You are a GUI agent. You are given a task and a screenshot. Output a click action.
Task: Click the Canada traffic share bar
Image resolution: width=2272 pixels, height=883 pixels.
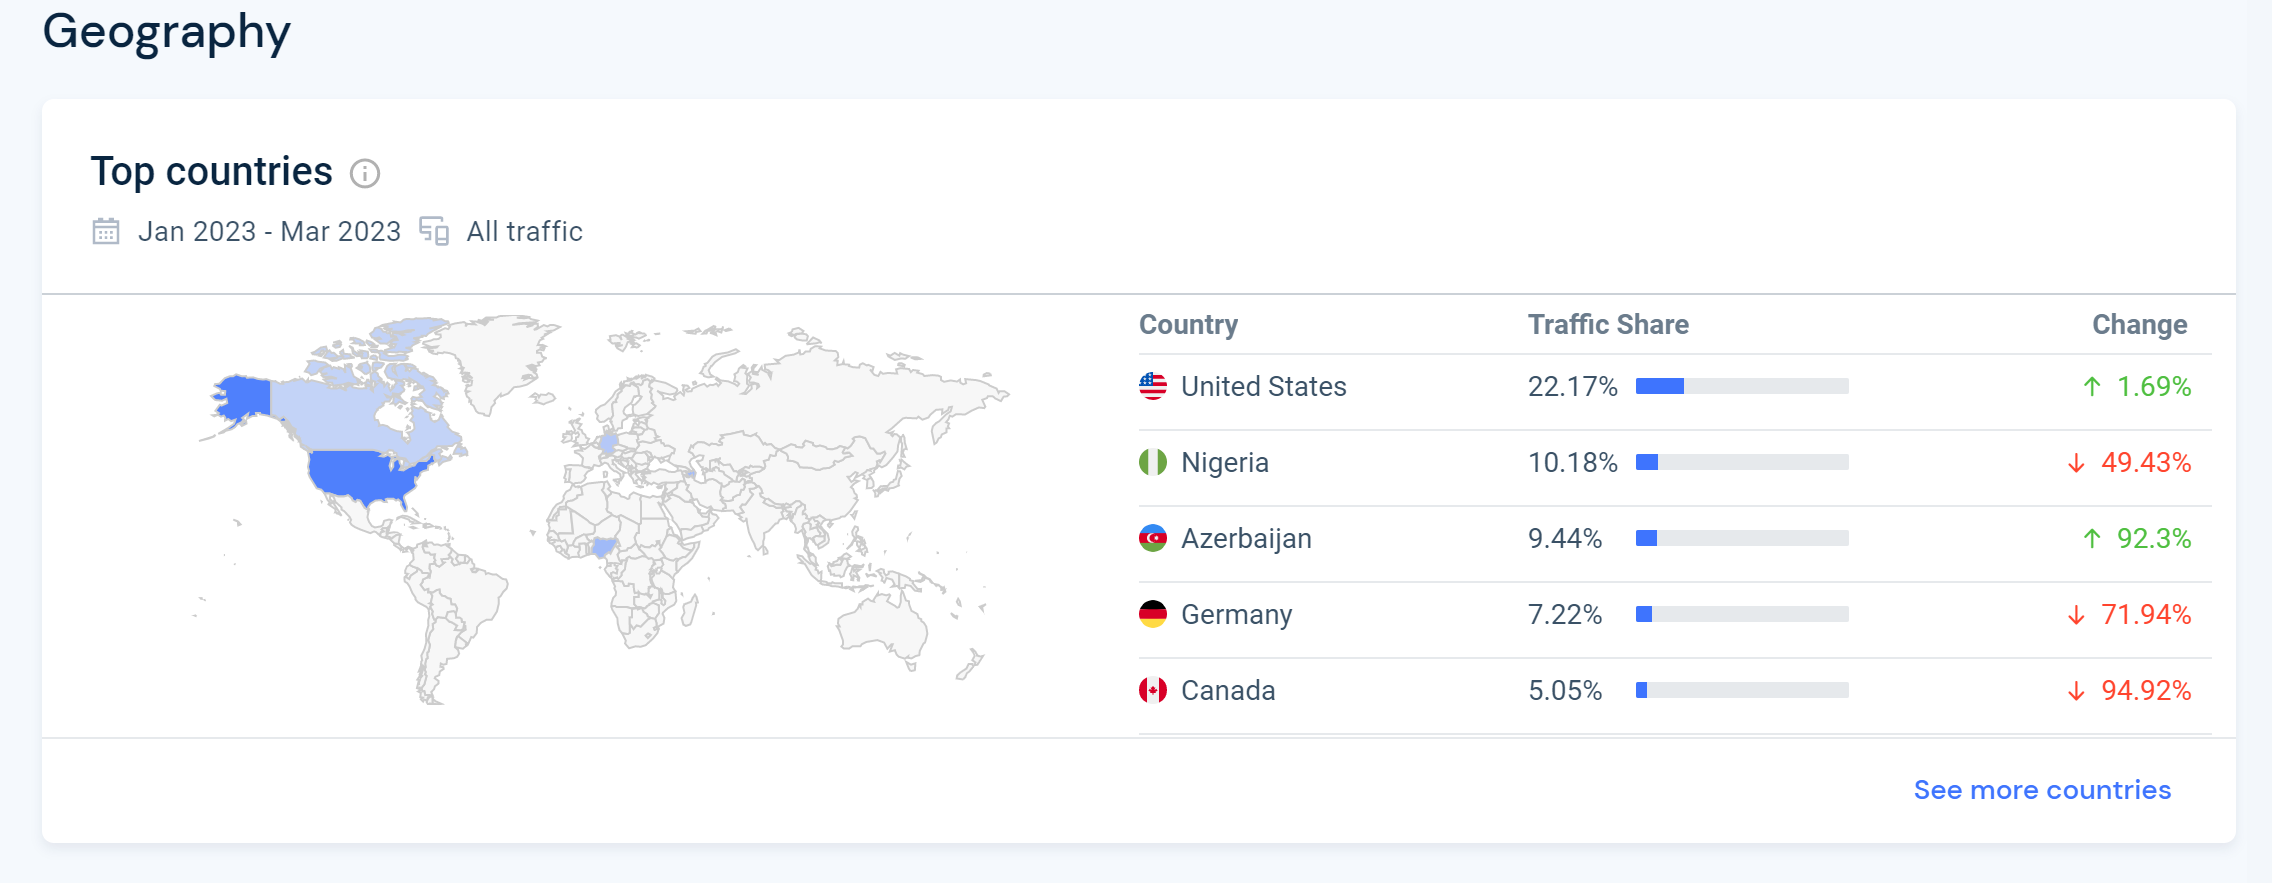pos(1742,690)
